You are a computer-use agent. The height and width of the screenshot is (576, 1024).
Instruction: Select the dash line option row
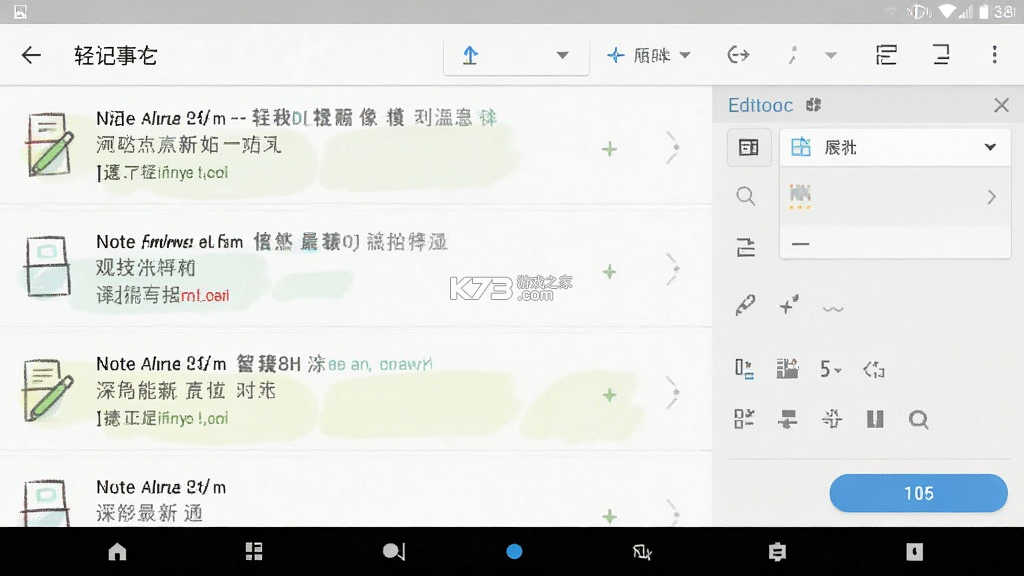click(895, 244)
